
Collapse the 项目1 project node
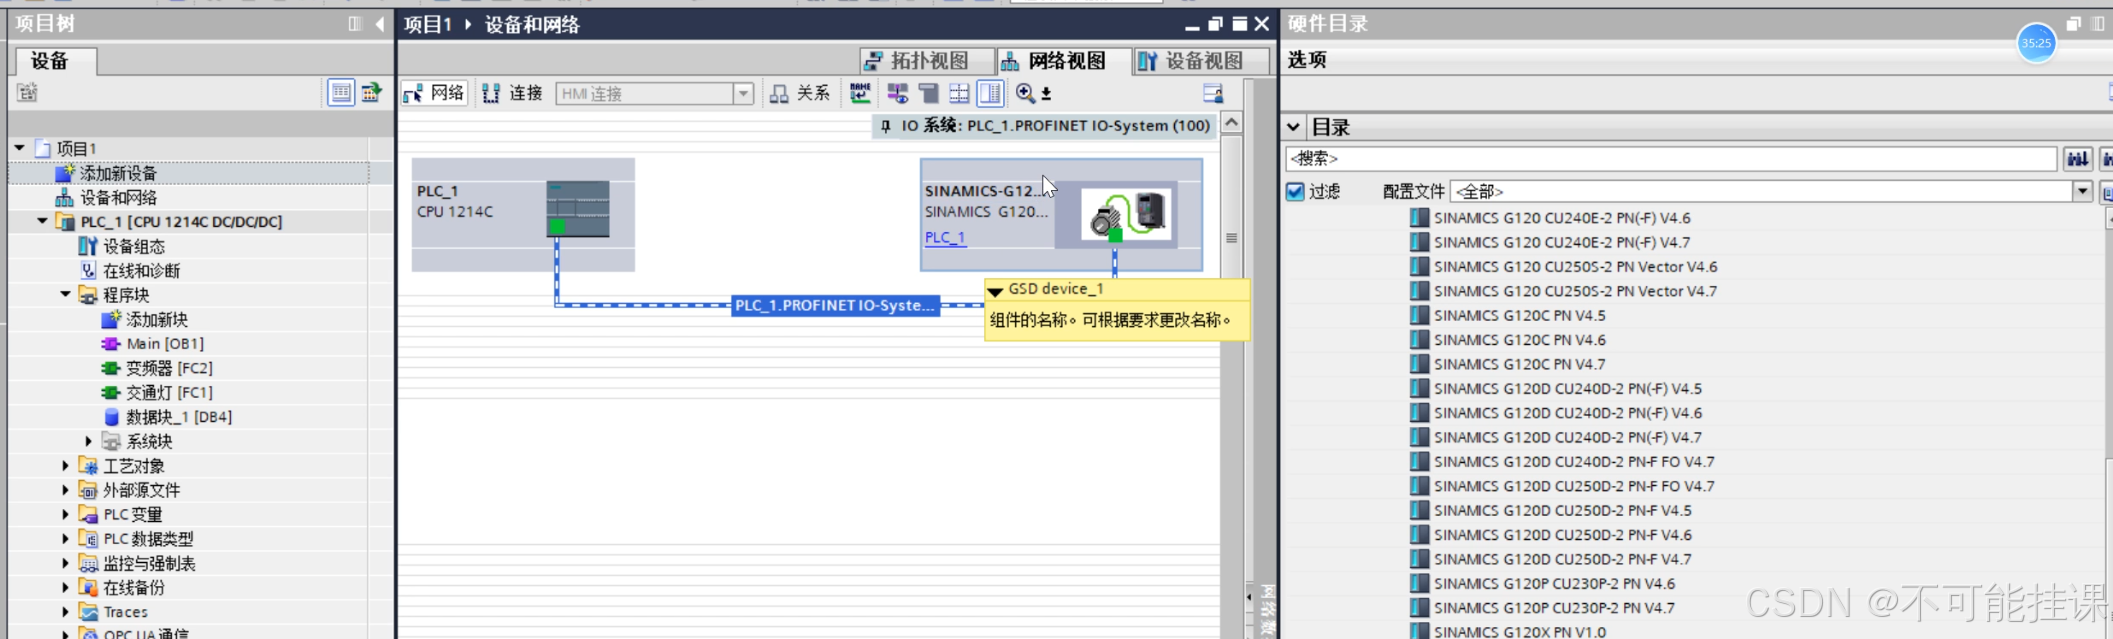[x=19, y=148]
